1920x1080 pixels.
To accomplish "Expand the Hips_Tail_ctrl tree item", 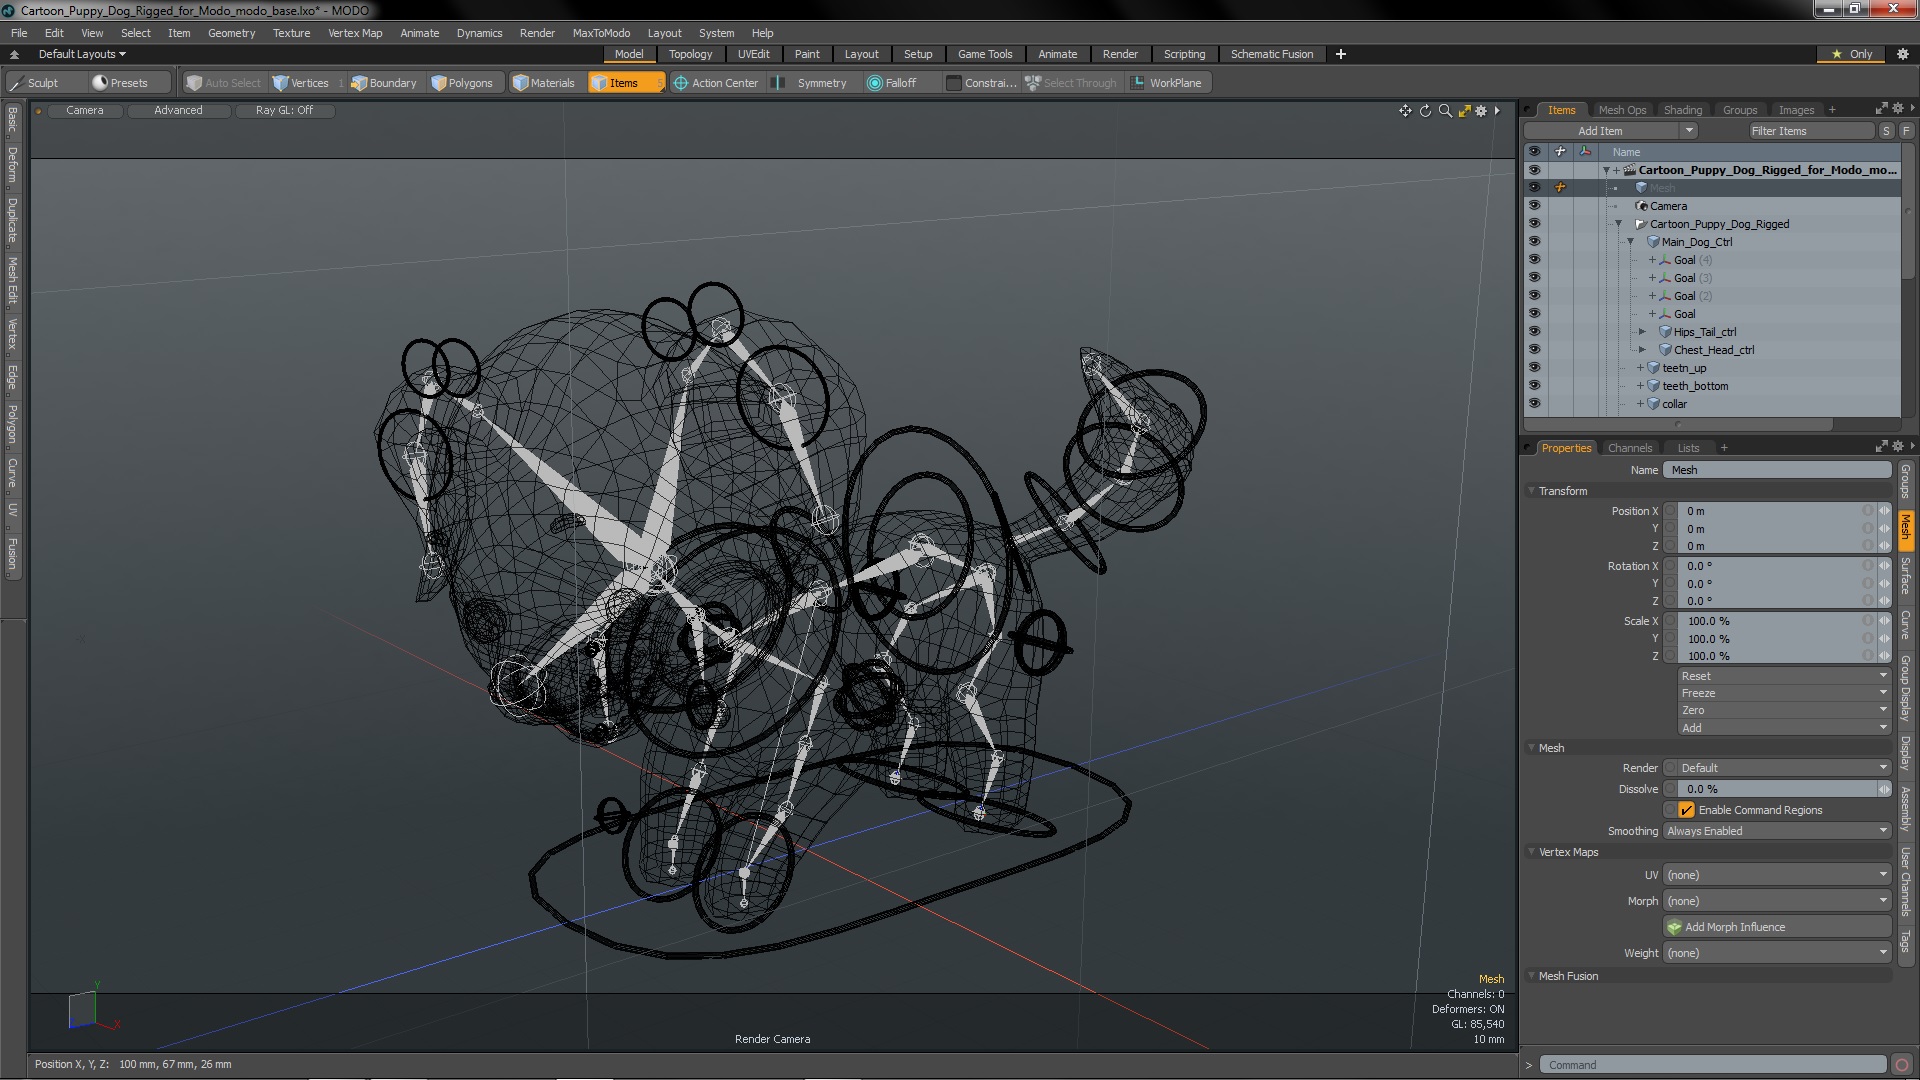I will 1642,332.
